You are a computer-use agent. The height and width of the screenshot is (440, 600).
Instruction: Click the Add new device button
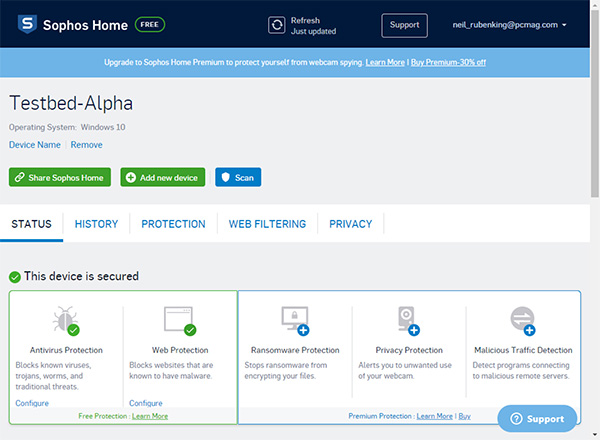tap(162, 177)
